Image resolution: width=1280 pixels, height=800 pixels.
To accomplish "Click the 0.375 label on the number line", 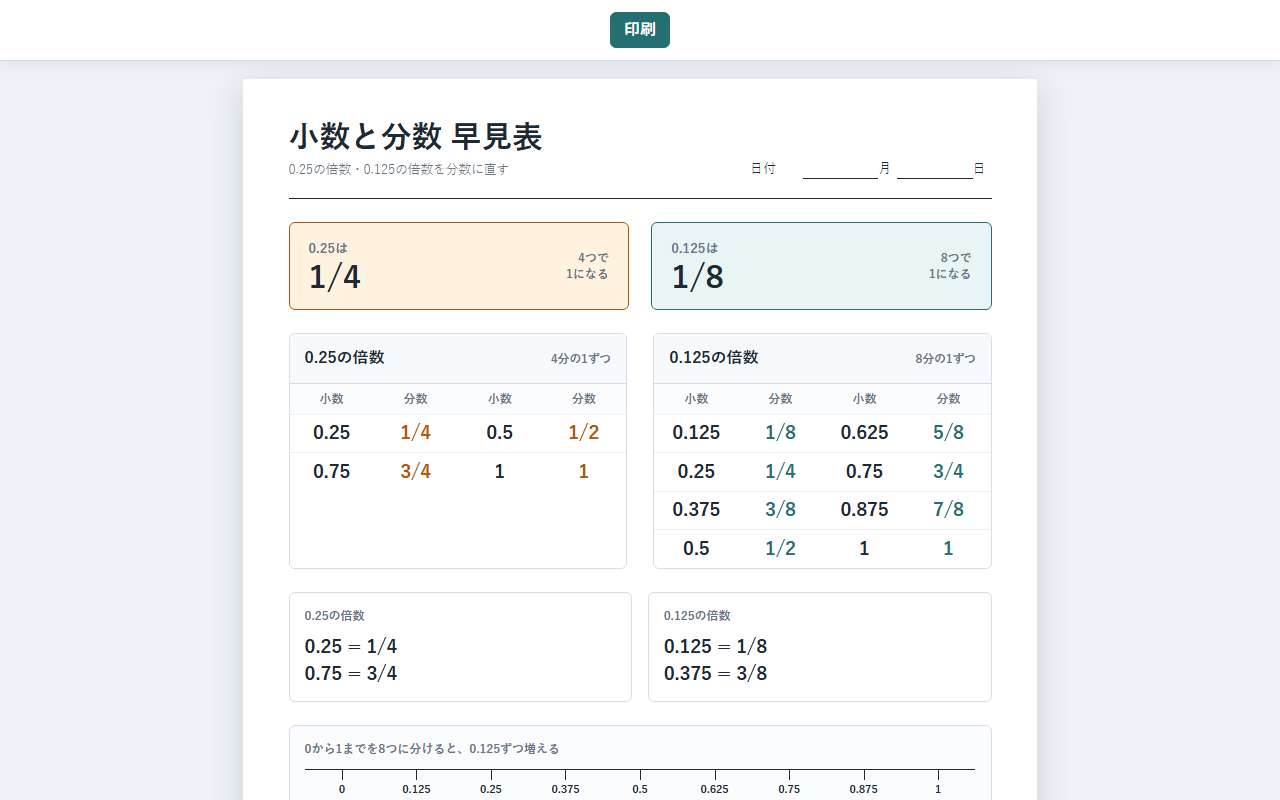I will [x=565, y=789].
